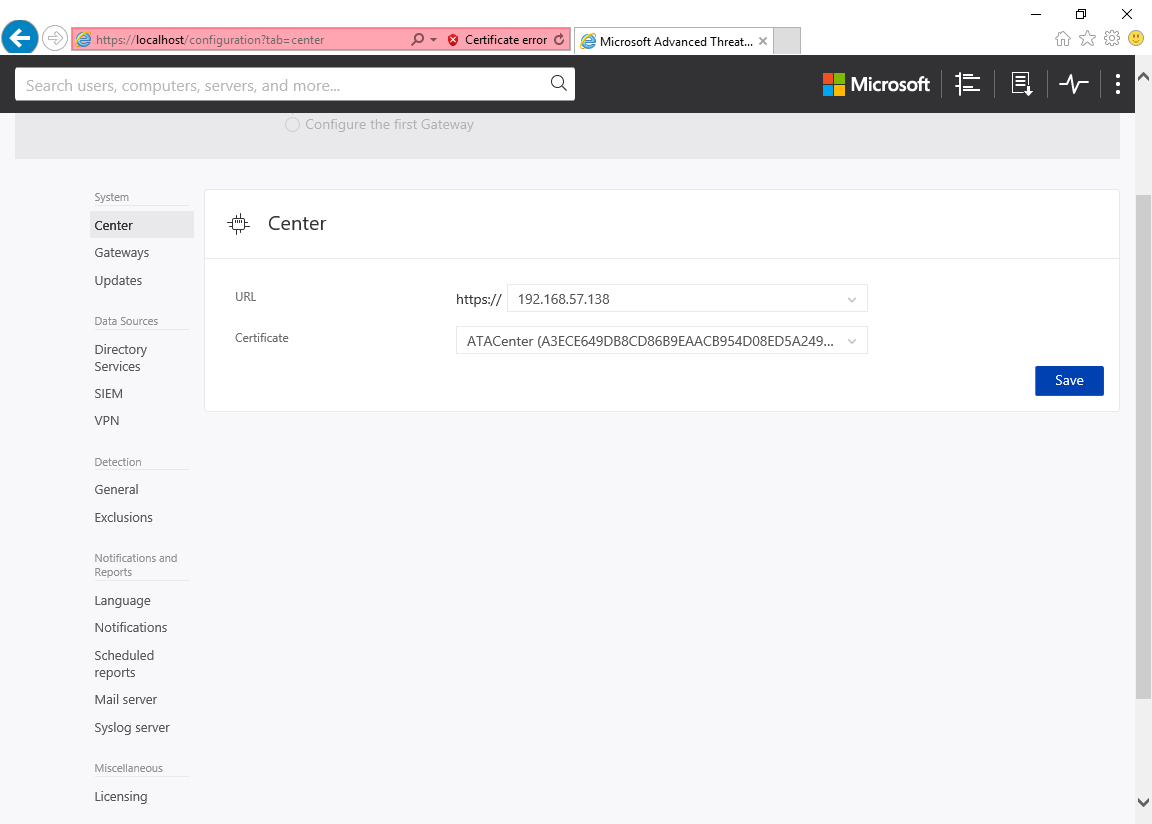The width and height of the screenshot is (1152, 824).
Task: Open browser Tools gear icon
Action: [1112, 38]
